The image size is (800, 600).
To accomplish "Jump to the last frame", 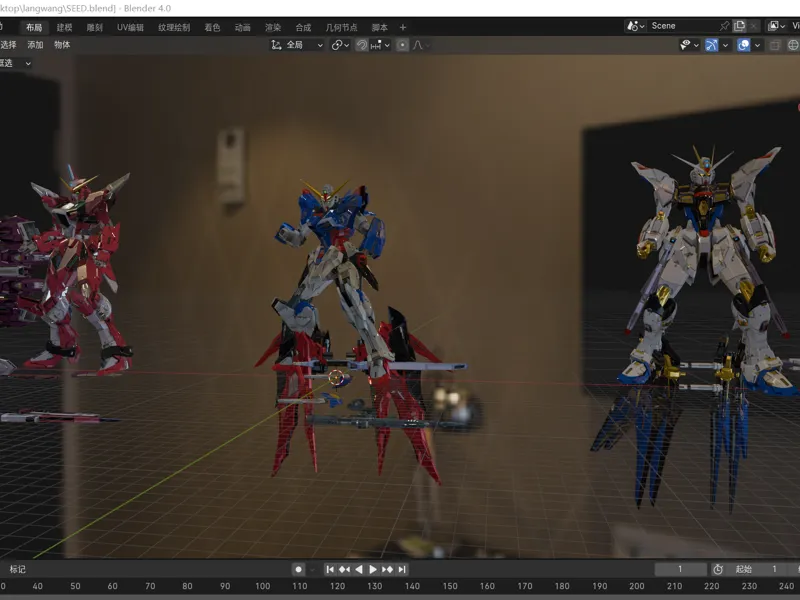I will pos(402,569).
